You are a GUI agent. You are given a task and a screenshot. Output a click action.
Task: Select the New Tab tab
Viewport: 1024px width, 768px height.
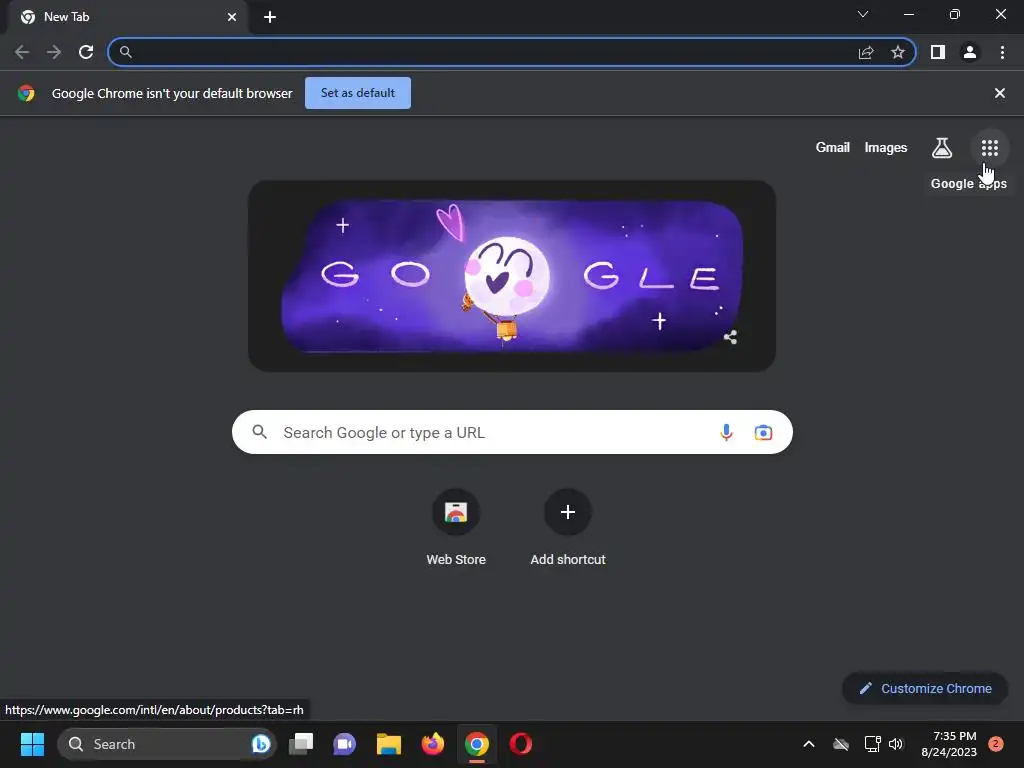tap(128, 17)
